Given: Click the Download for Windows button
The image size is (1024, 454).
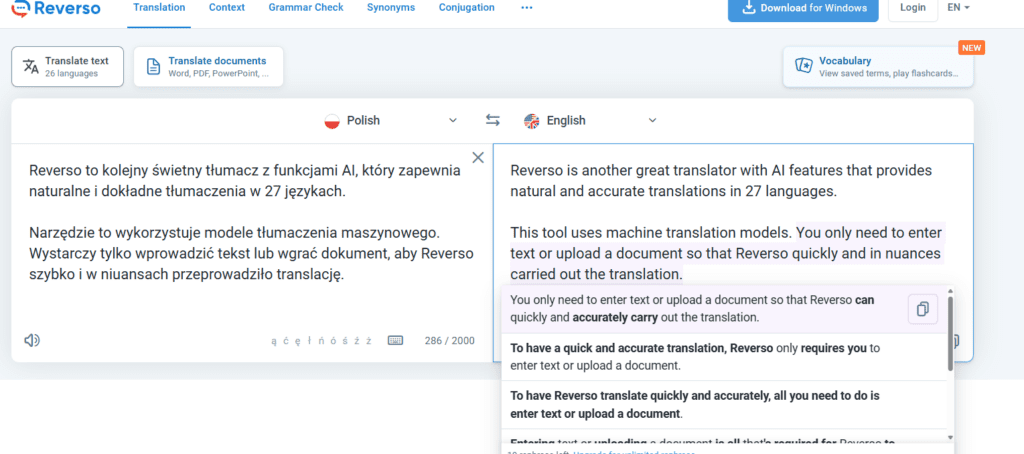Looking at the screenshot, I should pyautogui.click(x=803, y=9).
